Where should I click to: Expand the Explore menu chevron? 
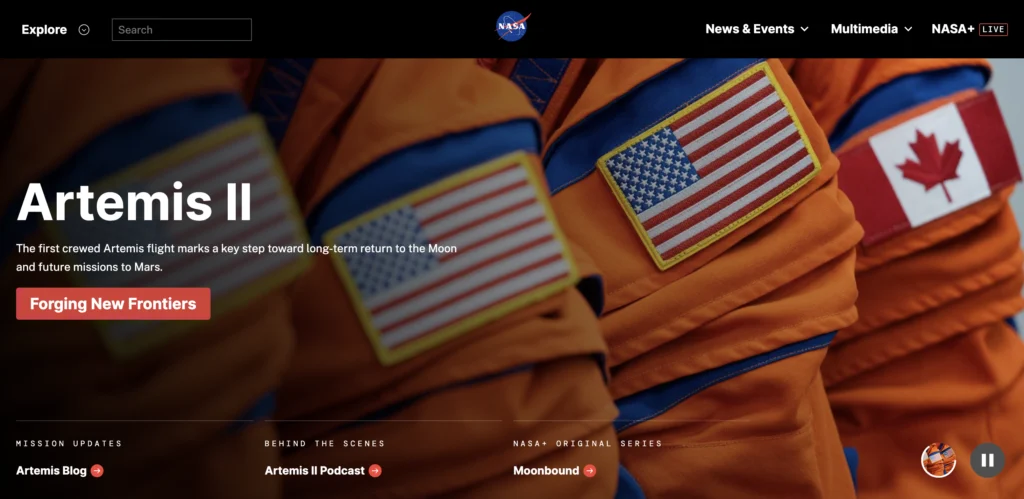pos(84,29)
